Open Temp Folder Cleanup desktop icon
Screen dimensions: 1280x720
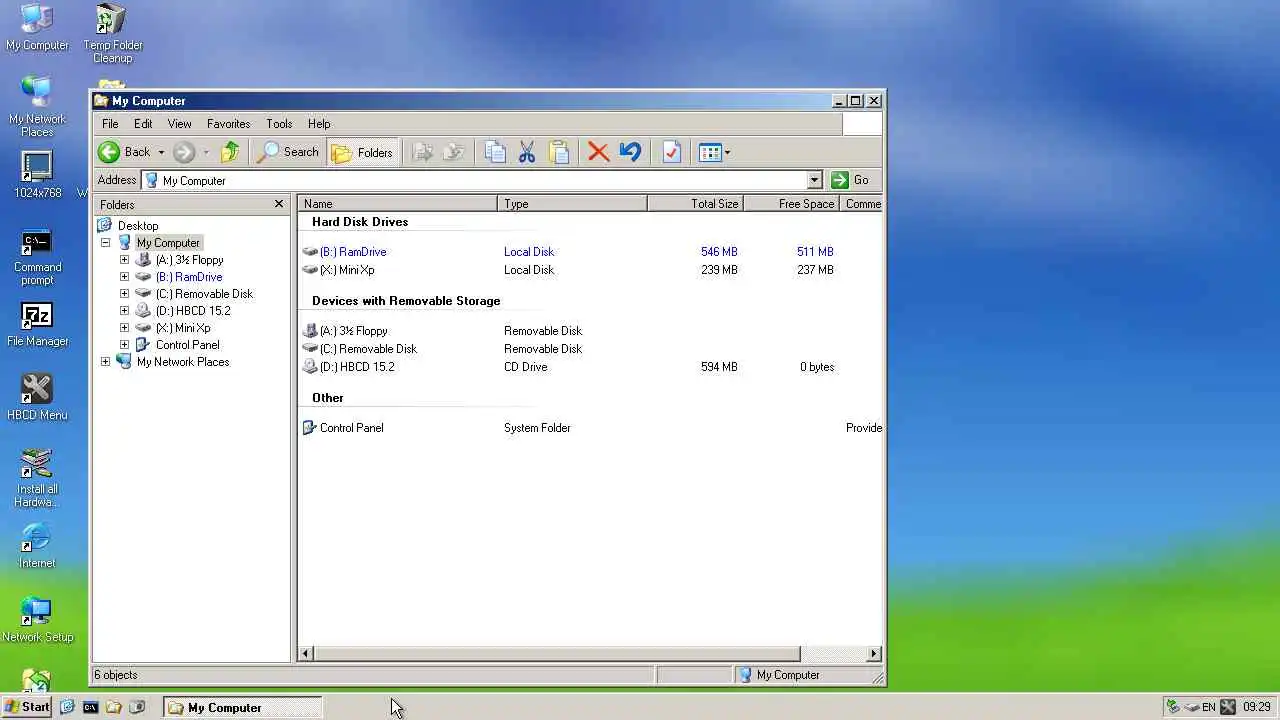pyautogui.click(x=113, y=32)
